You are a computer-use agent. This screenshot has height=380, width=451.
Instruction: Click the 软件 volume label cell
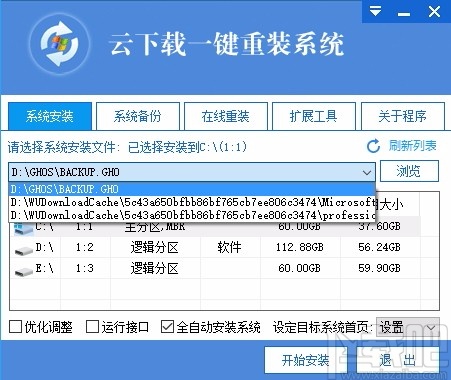point(229,247)
